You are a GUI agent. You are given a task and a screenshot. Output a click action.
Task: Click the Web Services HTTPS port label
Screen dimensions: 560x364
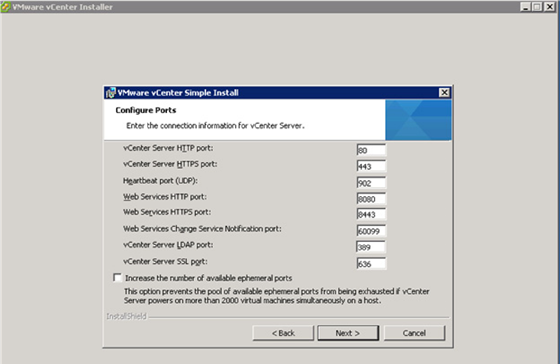pyautogui.click(x=167, y=212)
